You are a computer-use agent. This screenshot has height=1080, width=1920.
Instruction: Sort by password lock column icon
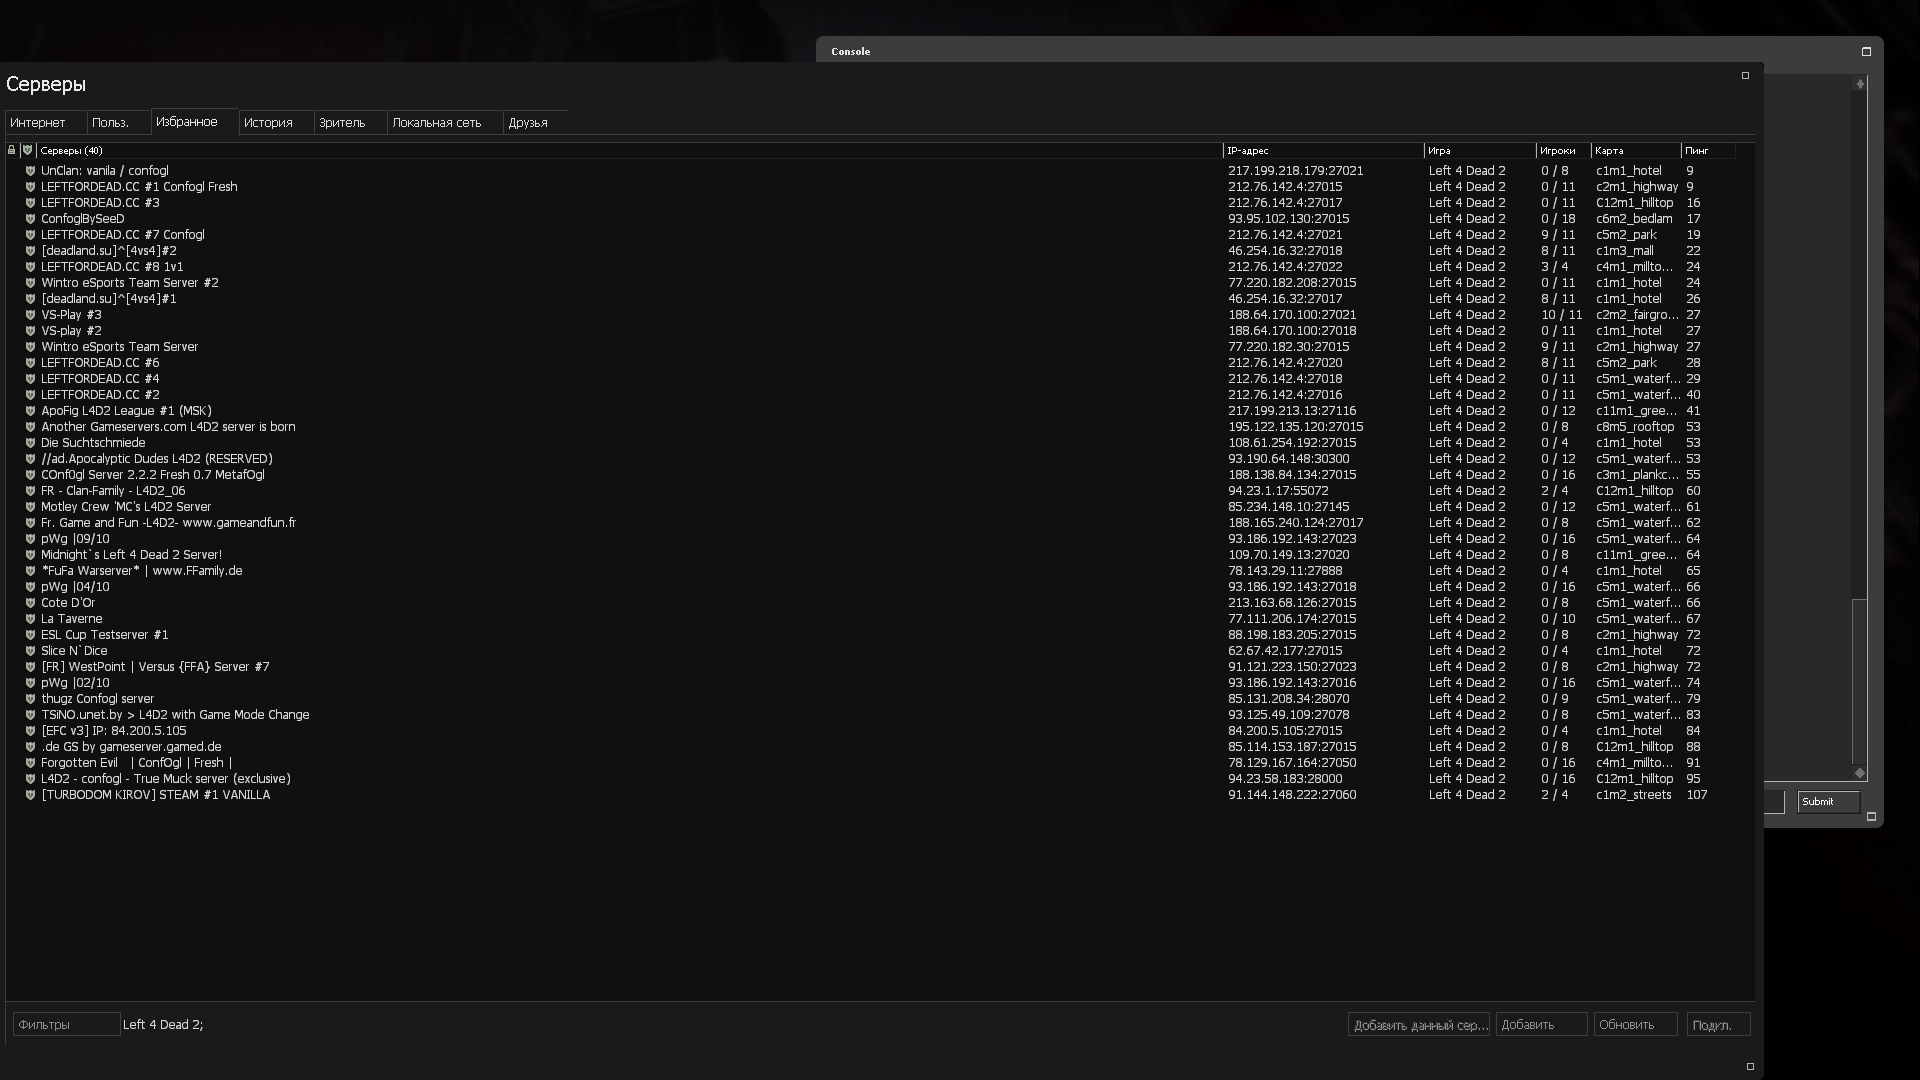coord(12,150)
